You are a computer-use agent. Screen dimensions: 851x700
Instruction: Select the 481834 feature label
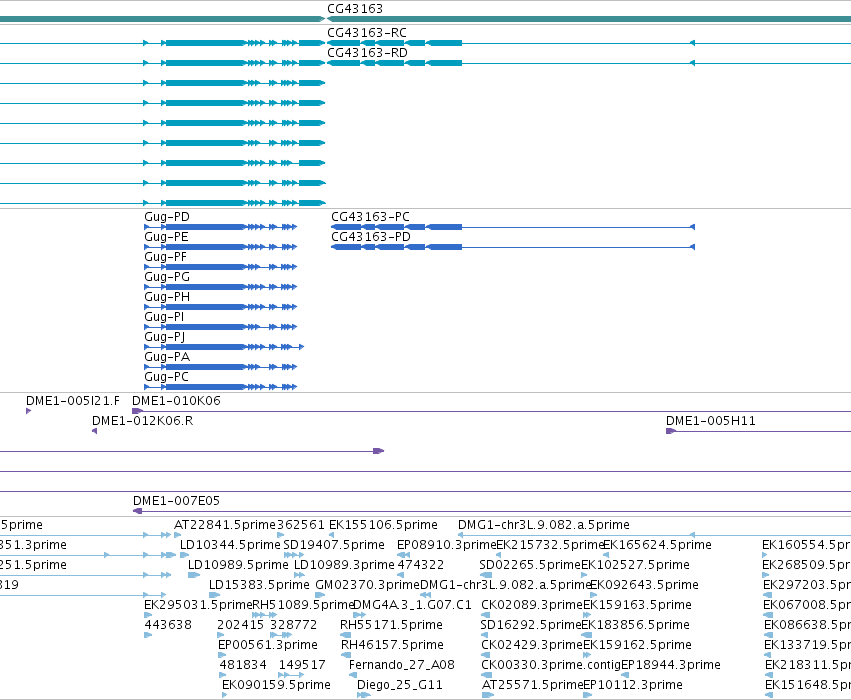(x=243, y=665)
